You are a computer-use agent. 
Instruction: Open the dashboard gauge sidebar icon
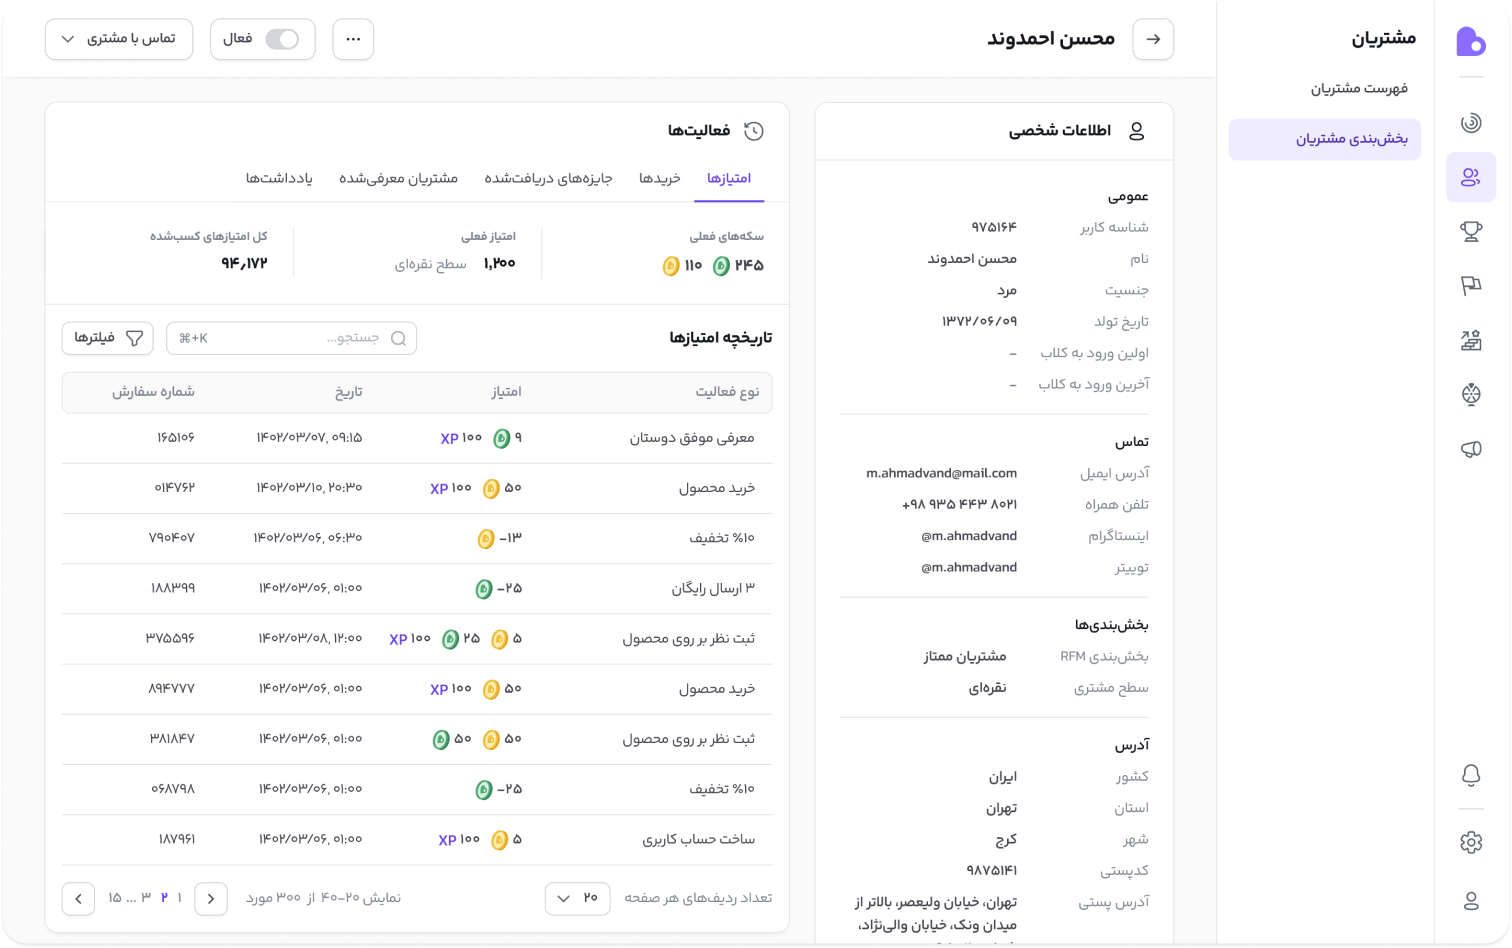coord(1471,123)
